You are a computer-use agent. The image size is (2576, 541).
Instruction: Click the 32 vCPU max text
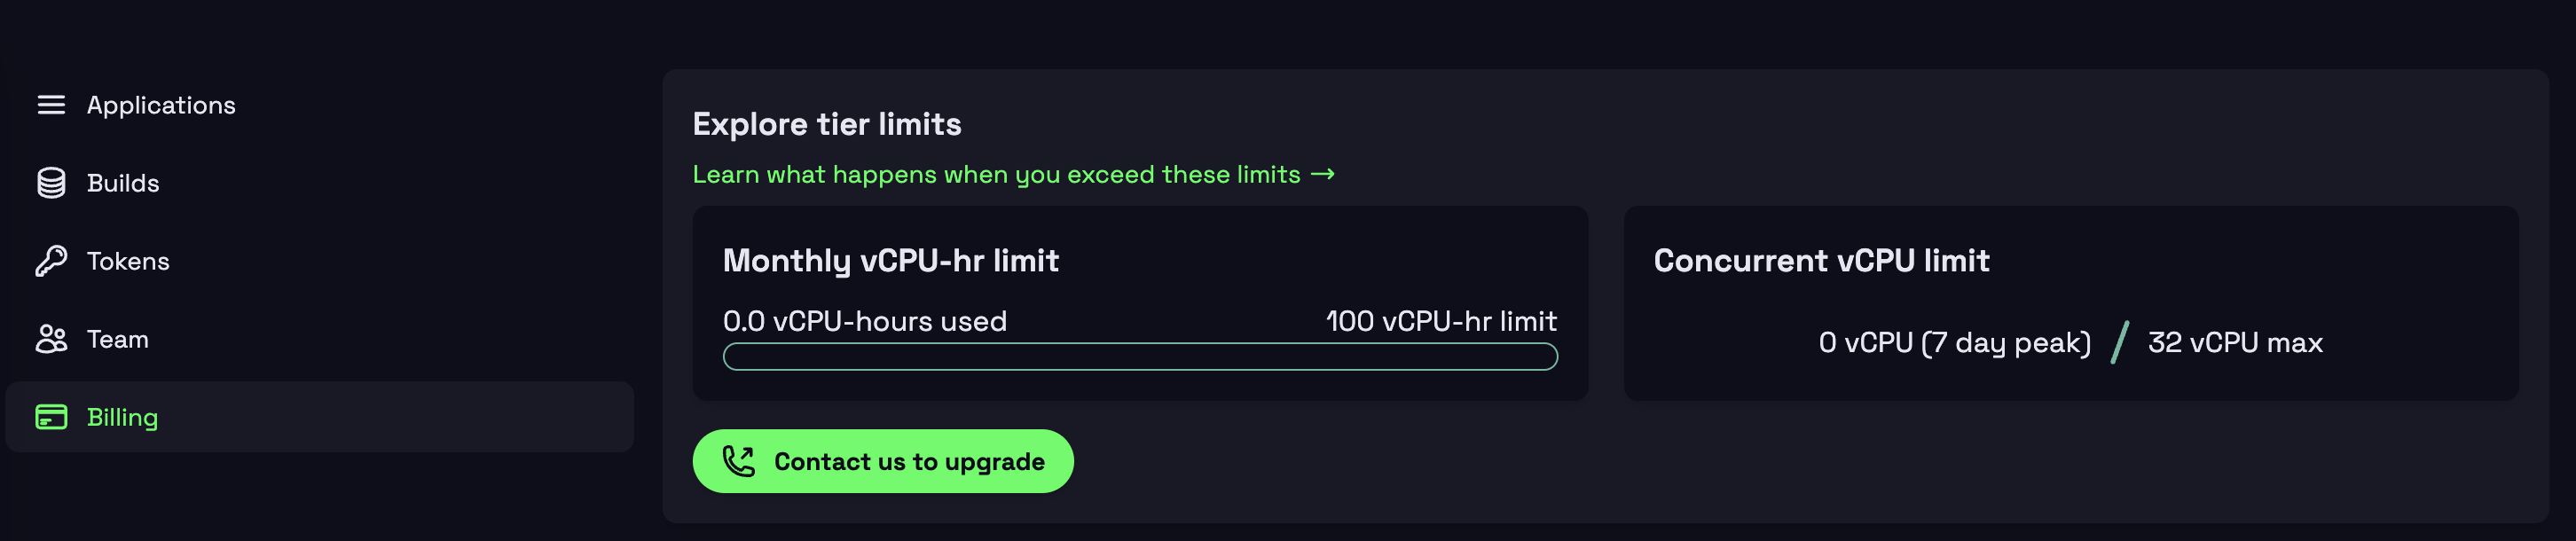click(2235, 343)
